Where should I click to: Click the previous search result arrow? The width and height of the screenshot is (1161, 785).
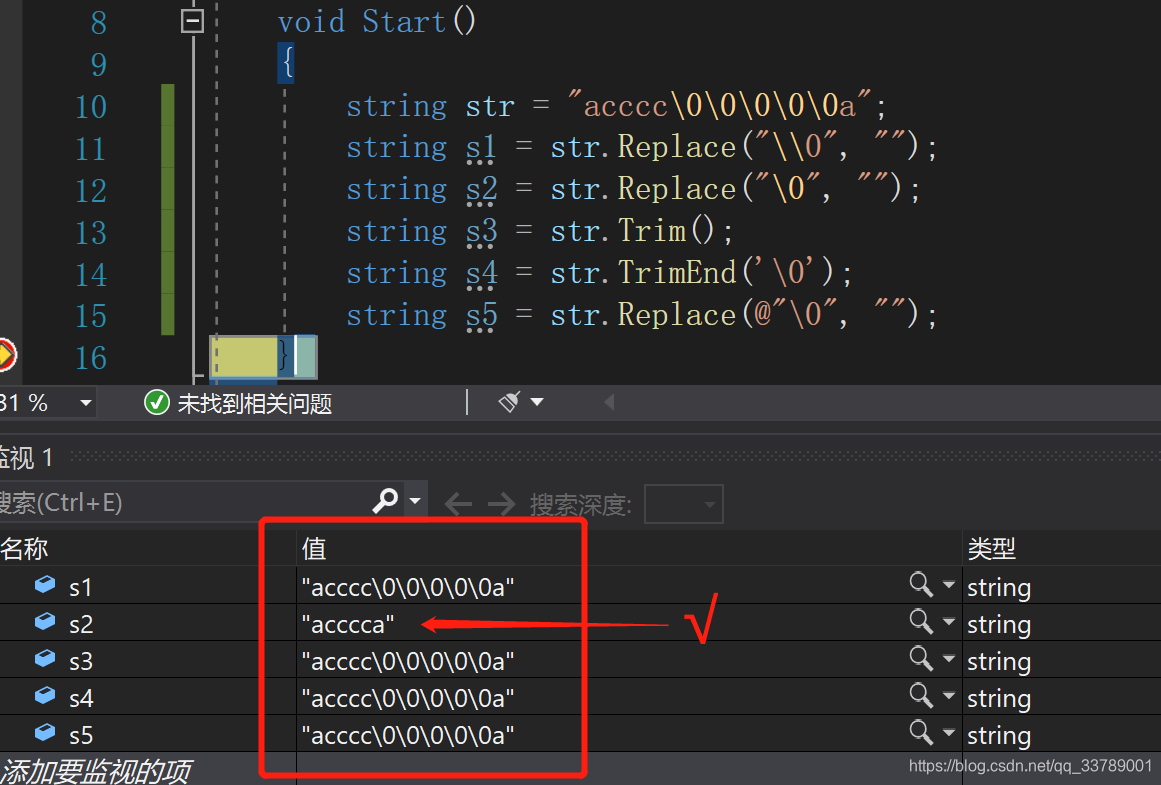pyautogui.click(x=458, y=504)
